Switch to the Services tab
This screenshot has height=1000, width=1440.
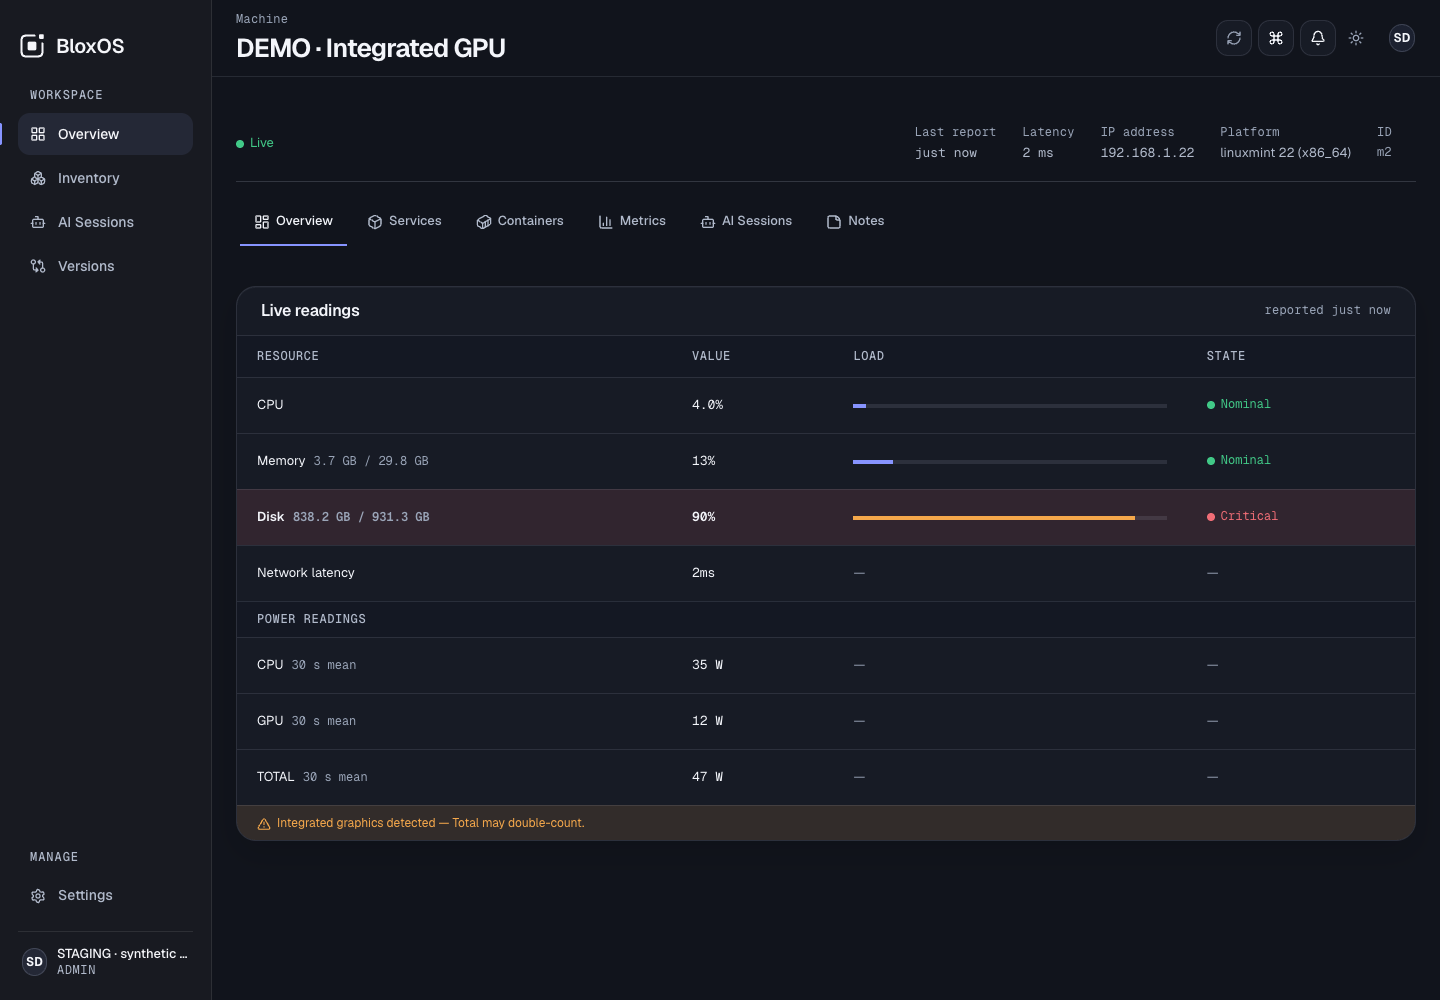tap(405, 221)
